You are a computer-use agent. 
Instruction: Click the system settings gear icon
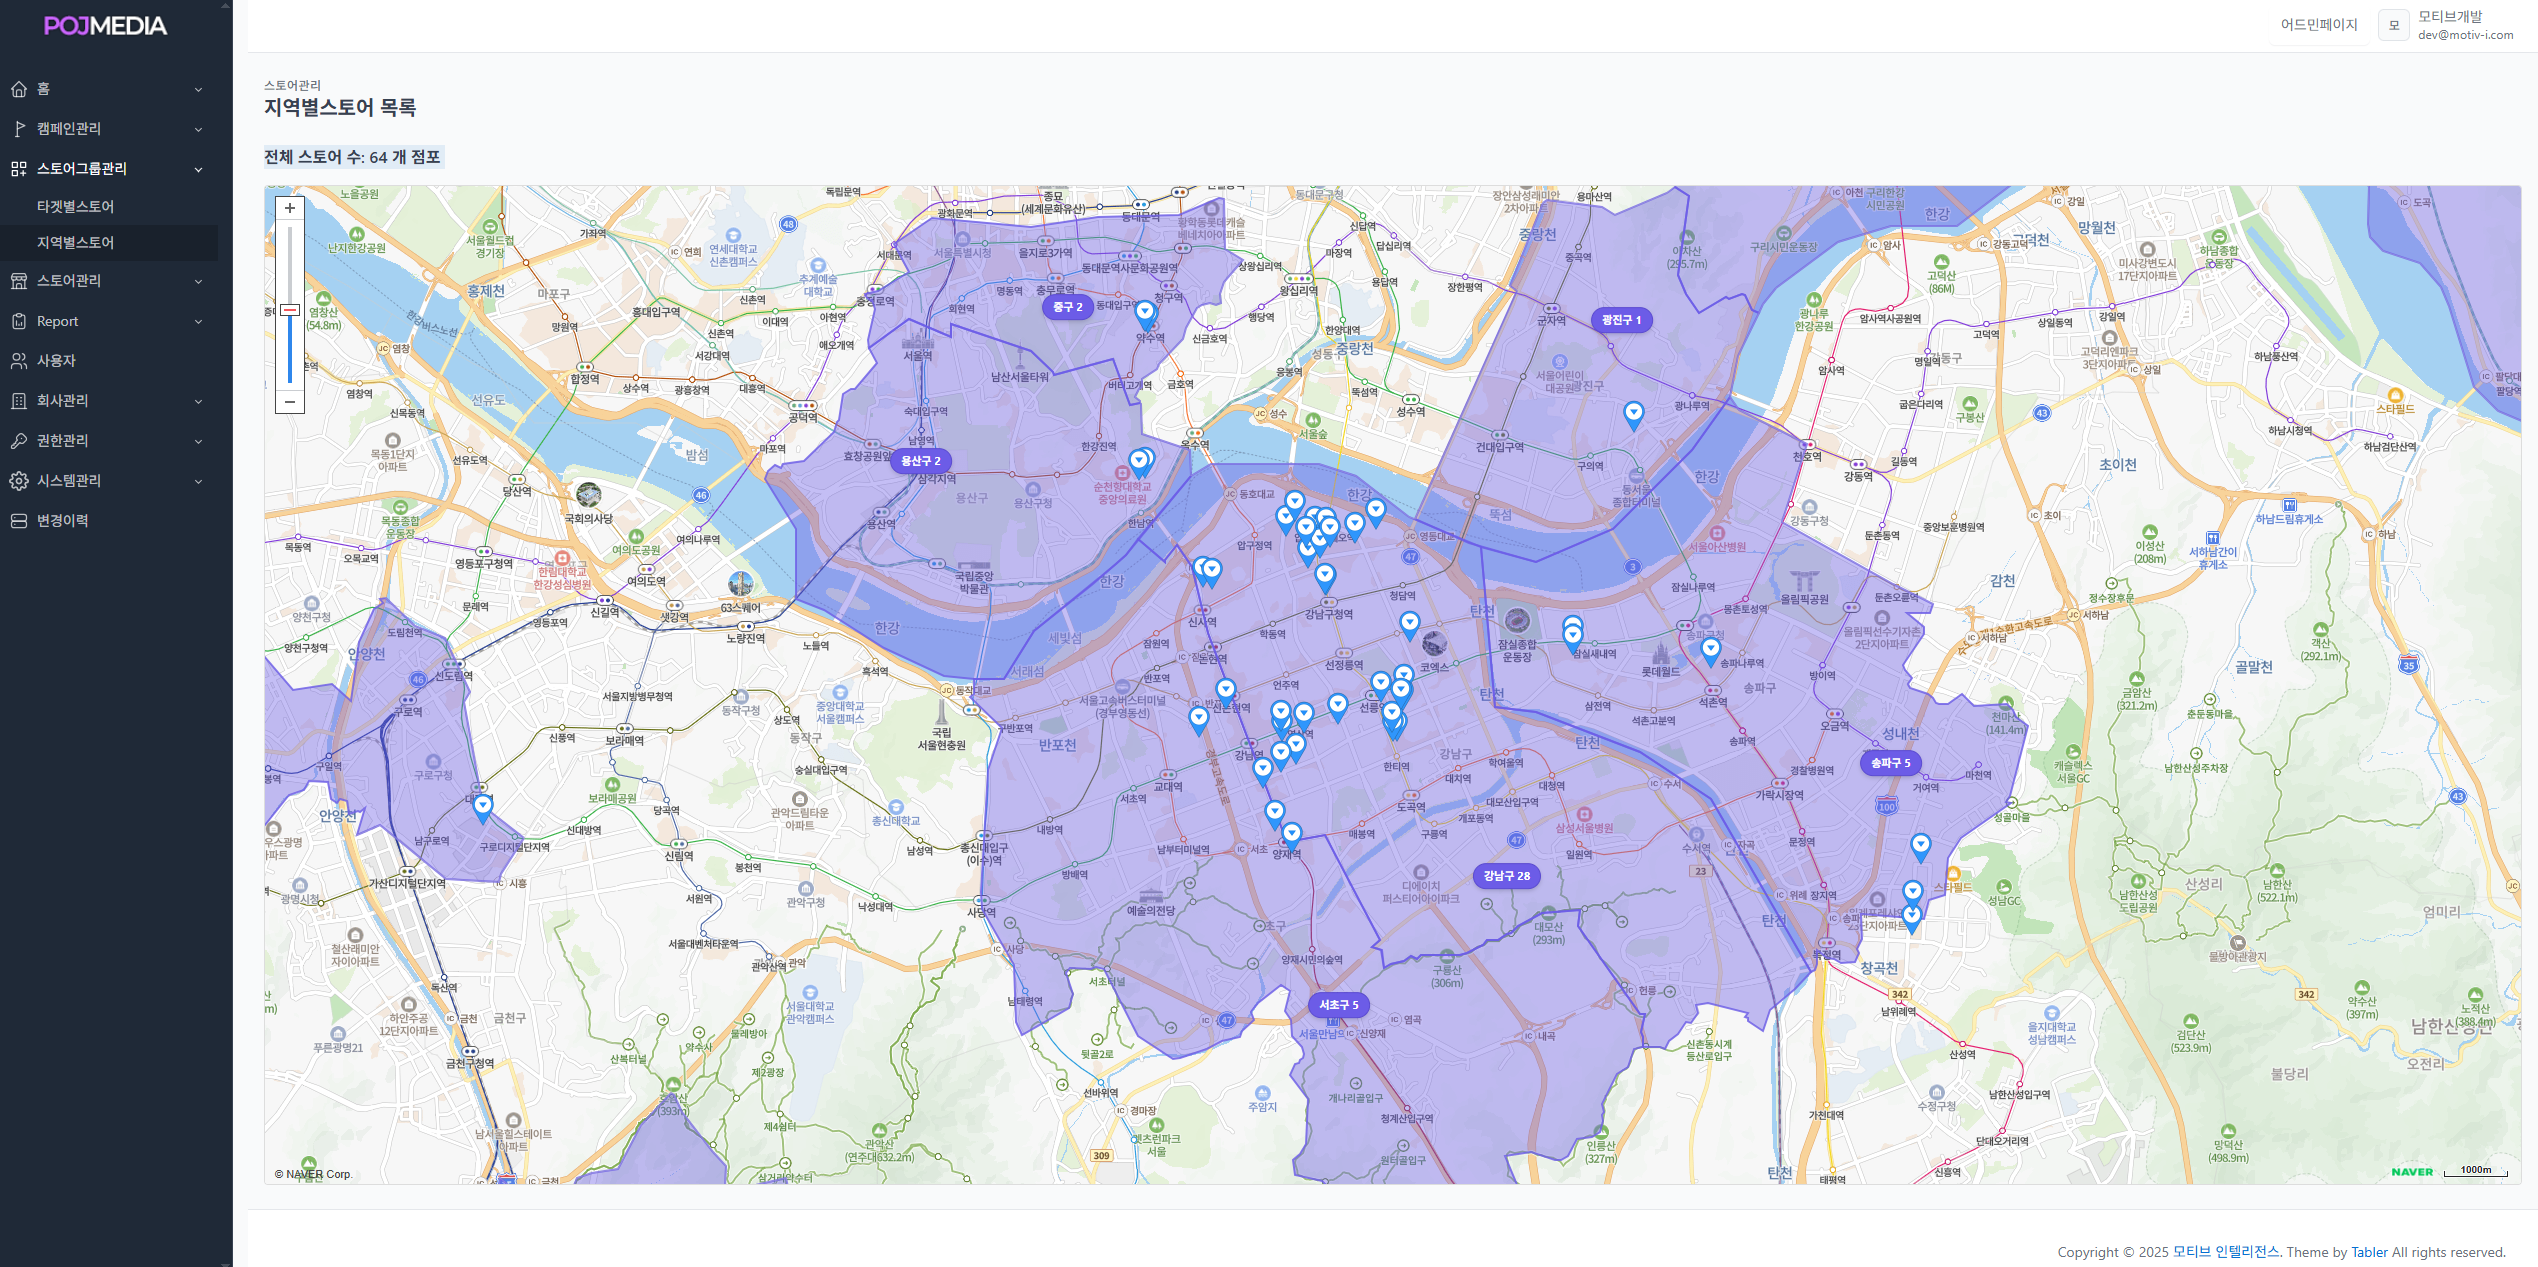tap(19, 481)
